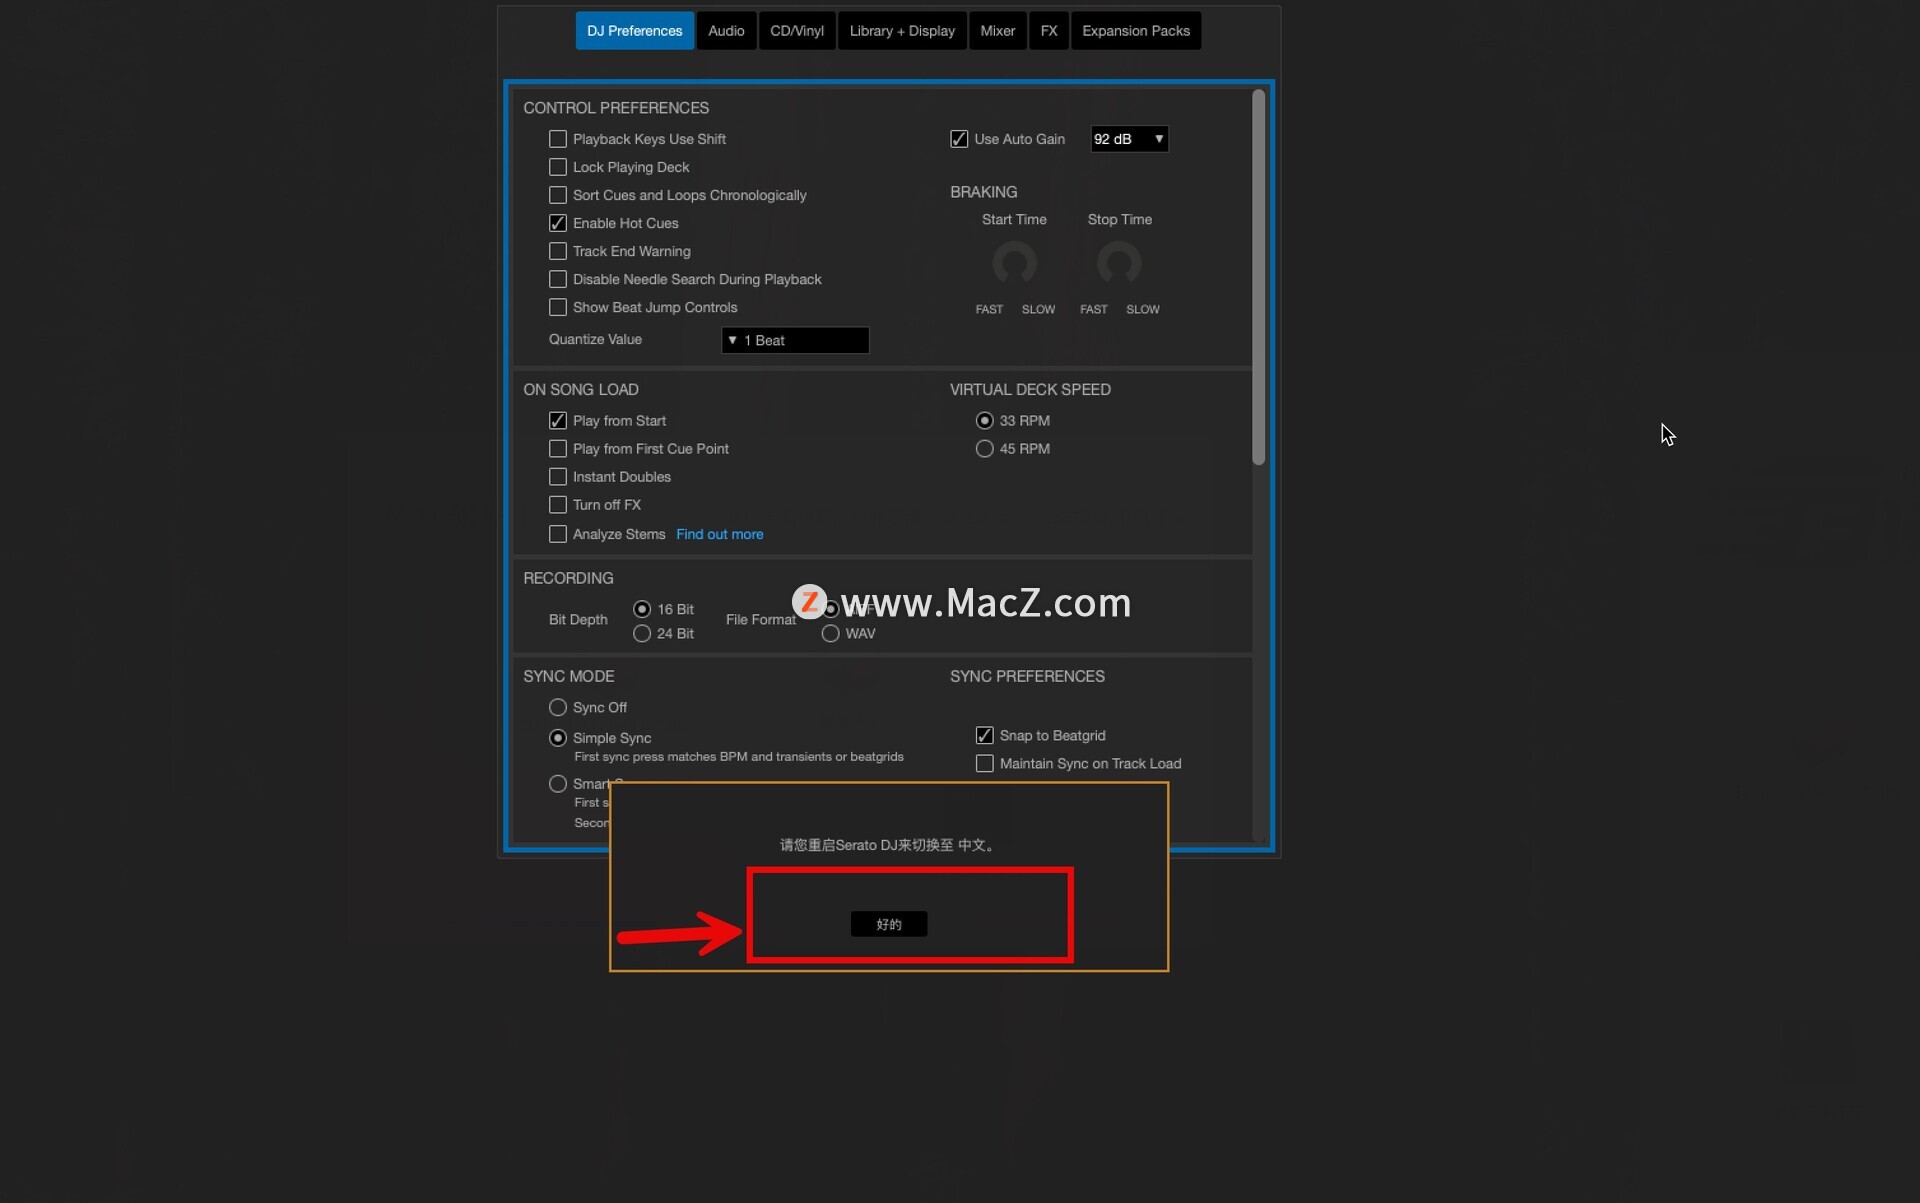The height and width of the screenshot is (1203, 1920).
Task: Open the Mixer tab
Action: pos(997,31)
